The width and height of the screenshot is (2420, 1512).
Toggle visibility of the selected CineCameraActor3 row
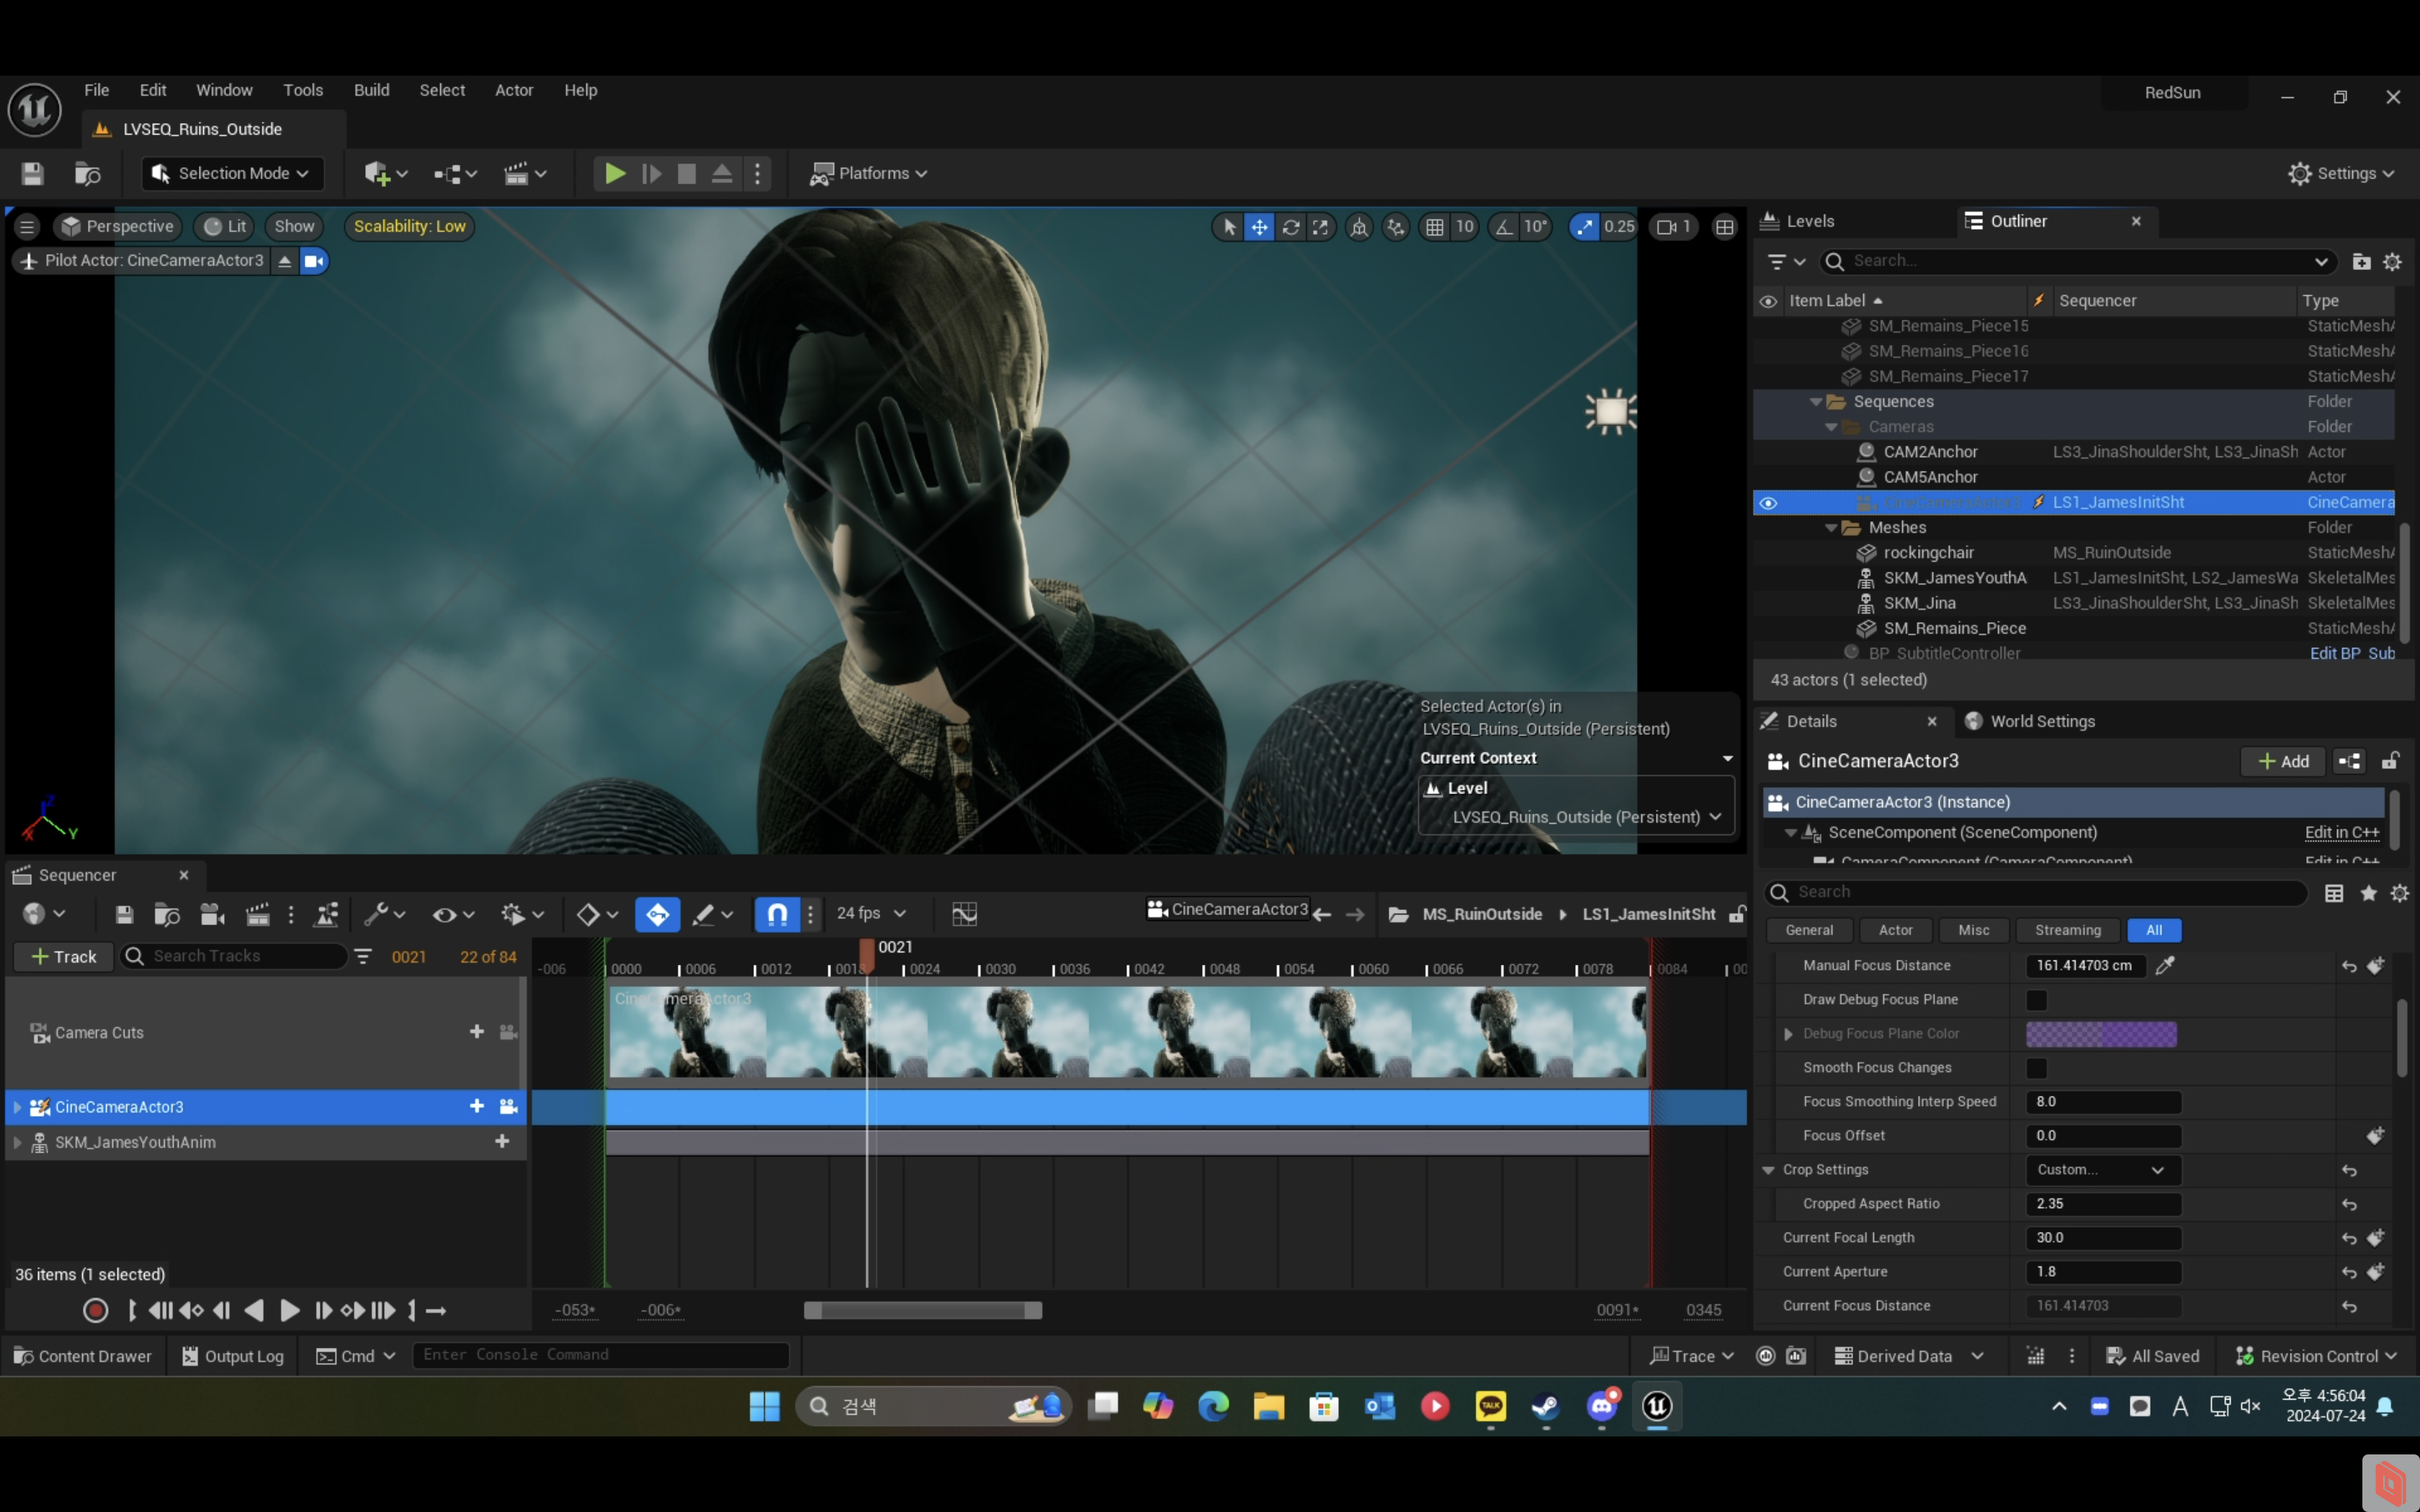(1768, 503)
